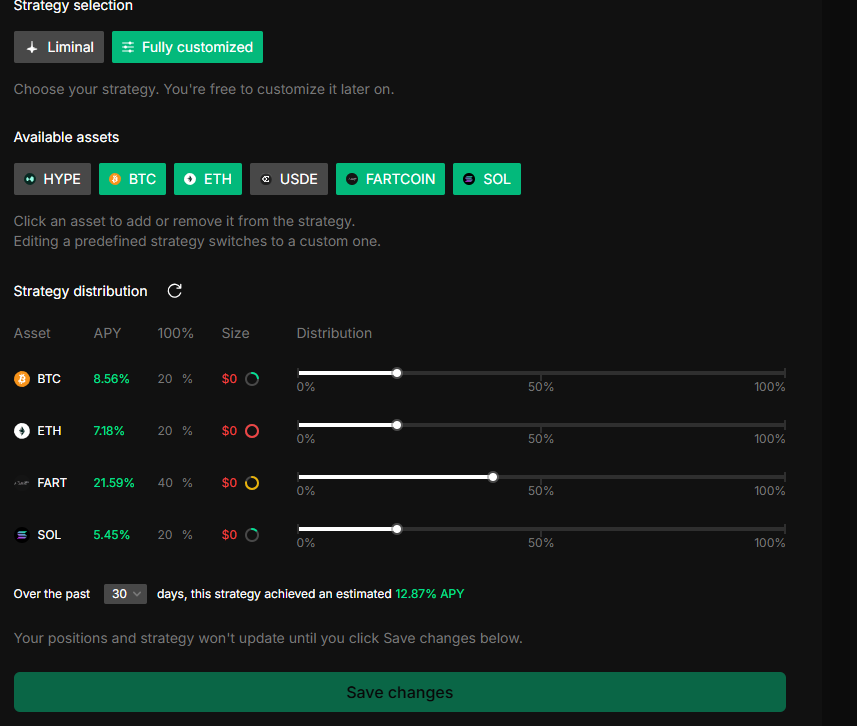Click the Size column header
The height and width of the screenshot is (726, 857).
(236, 333)
